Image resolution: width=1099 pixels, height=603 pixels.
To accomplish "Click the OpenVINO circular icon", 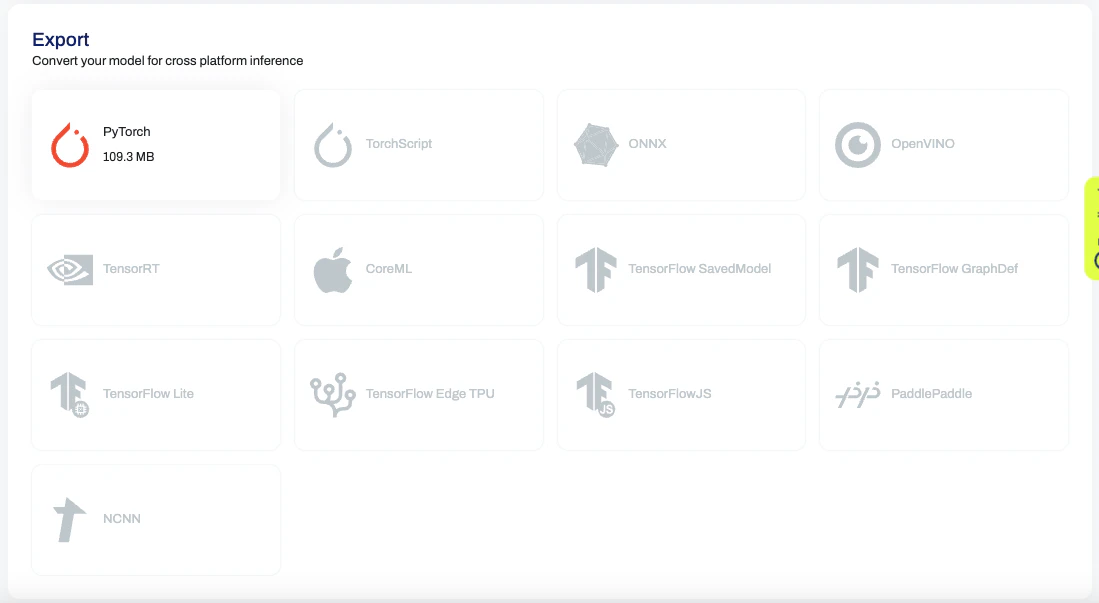I will click(x=858, y=144).
